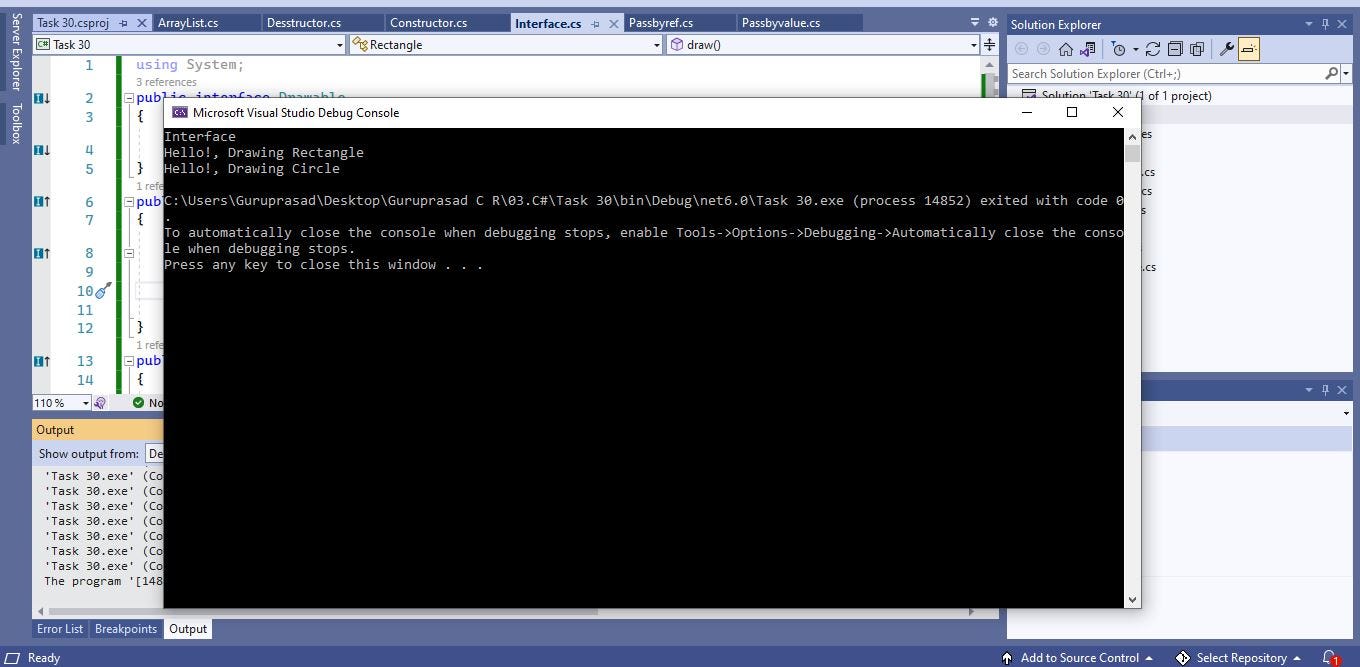Open Home view in Solution Explorer
Image resolution: width=1360 pixels, height=667 pixels.
(x=1066, y=49)
